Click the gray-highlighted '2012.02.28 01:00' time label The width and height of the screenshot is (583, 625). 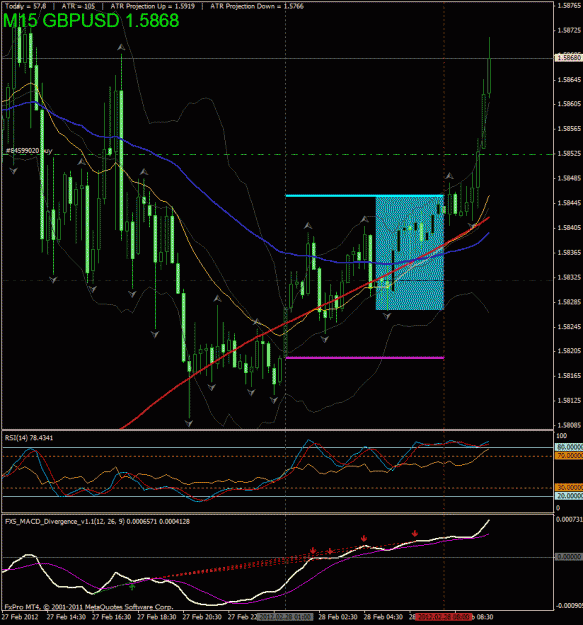285,617
